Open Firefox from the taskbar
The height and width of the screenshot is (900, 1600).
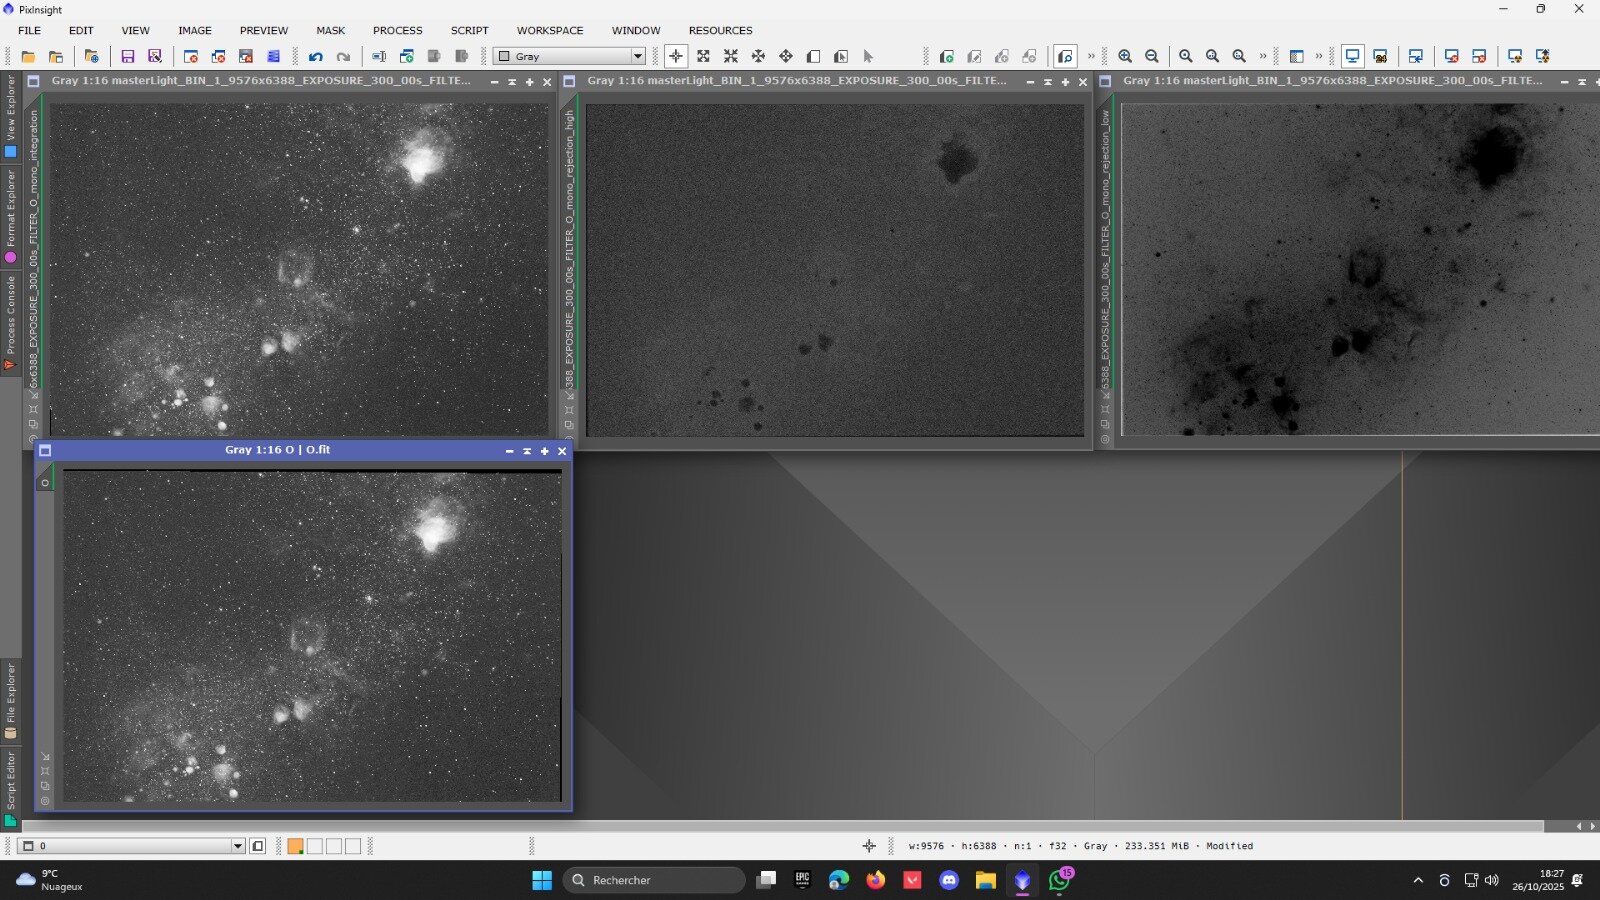tap(876, 880)
